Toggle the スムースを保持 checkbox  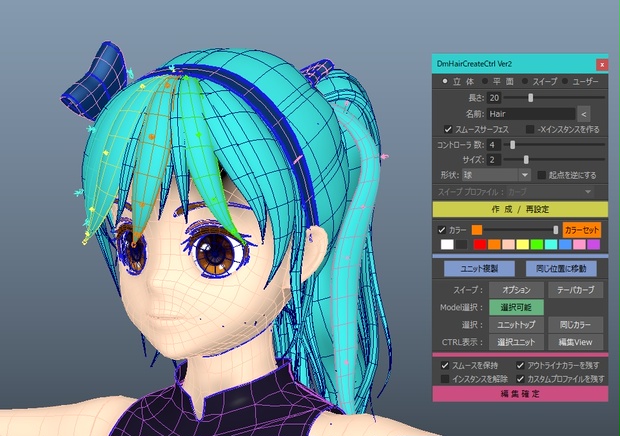pyautogui.click(x=445, y=365)
